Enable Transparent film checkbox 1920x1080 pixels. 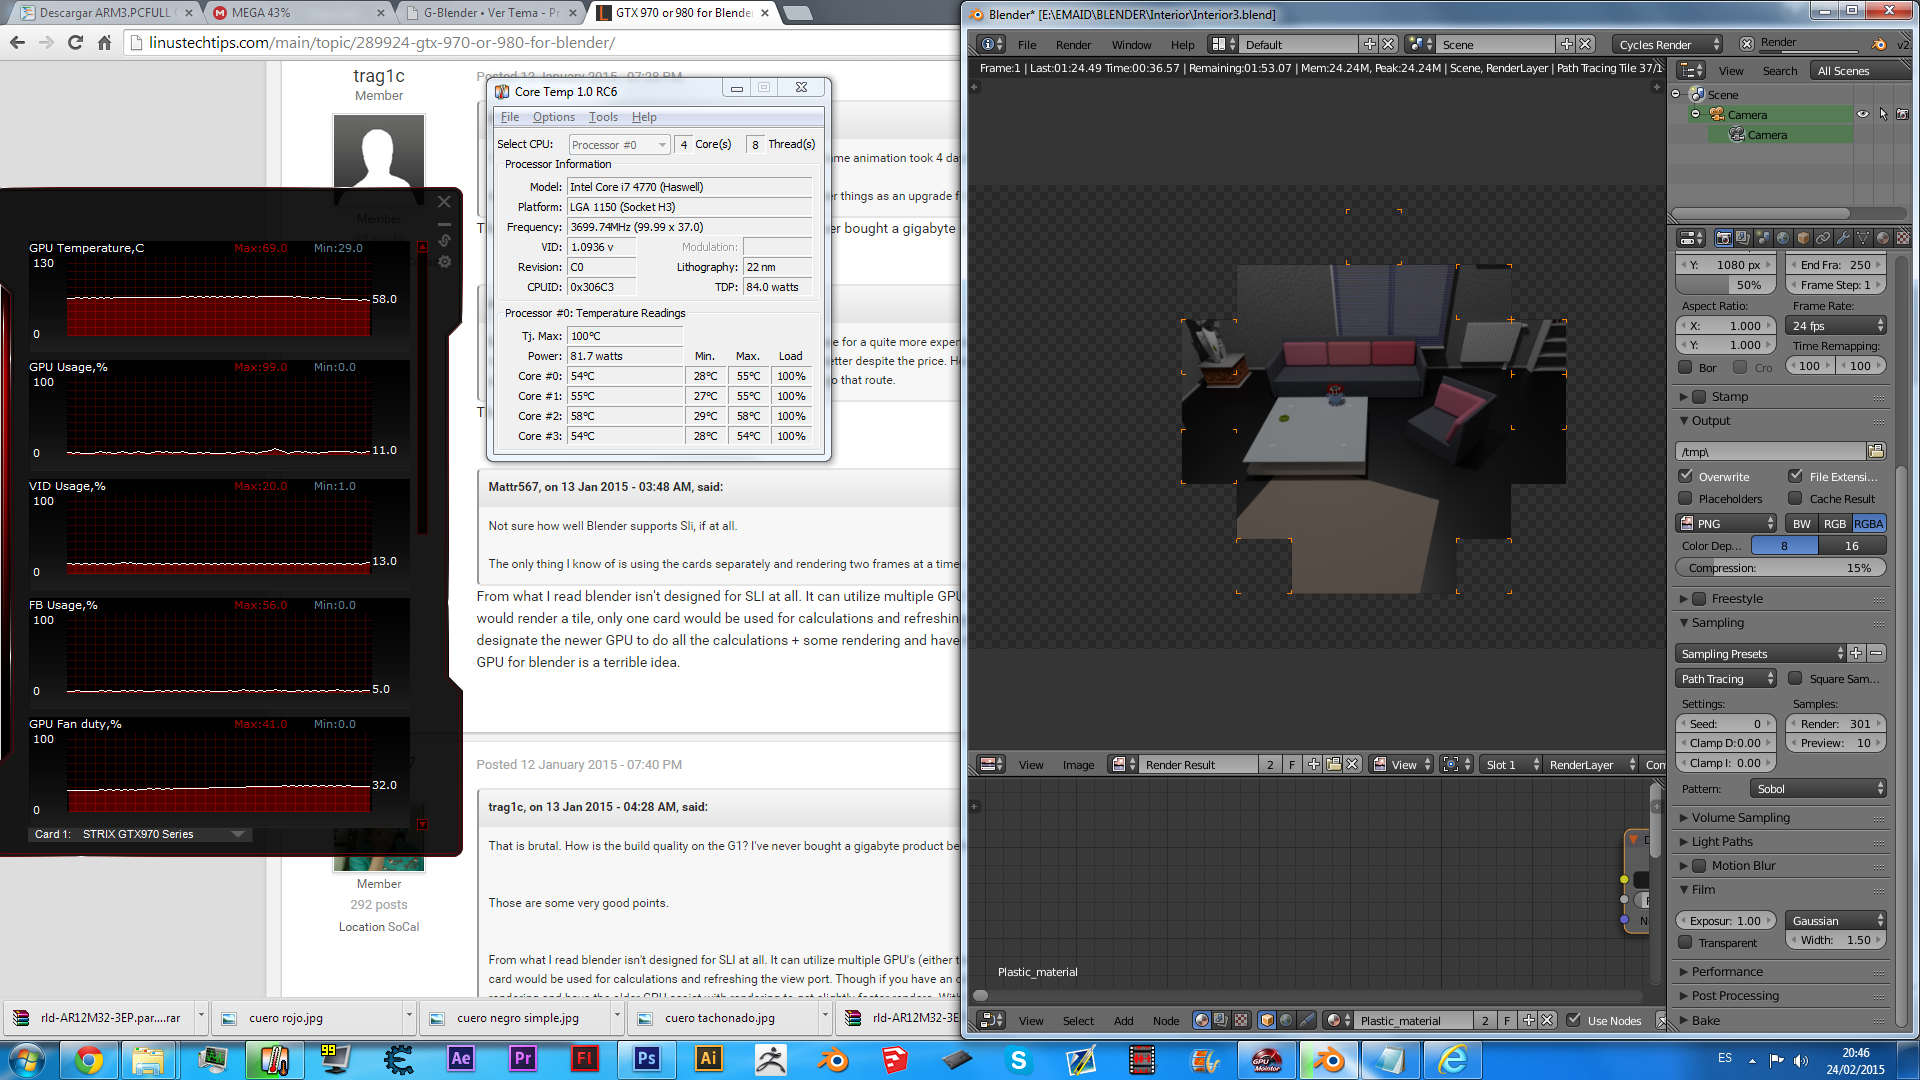pyautogui.click(x=1686, y=942)
